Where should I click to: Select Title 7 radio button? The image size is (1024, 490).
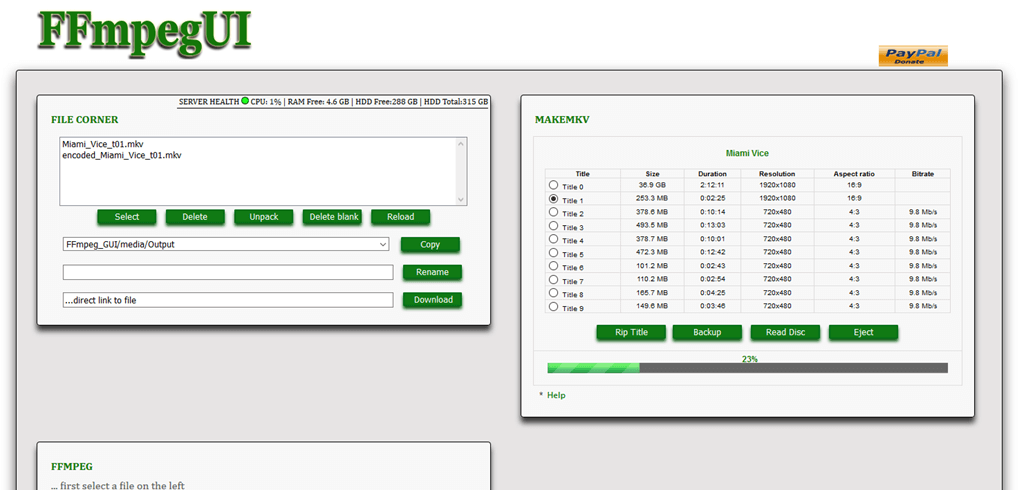(554, 280)
